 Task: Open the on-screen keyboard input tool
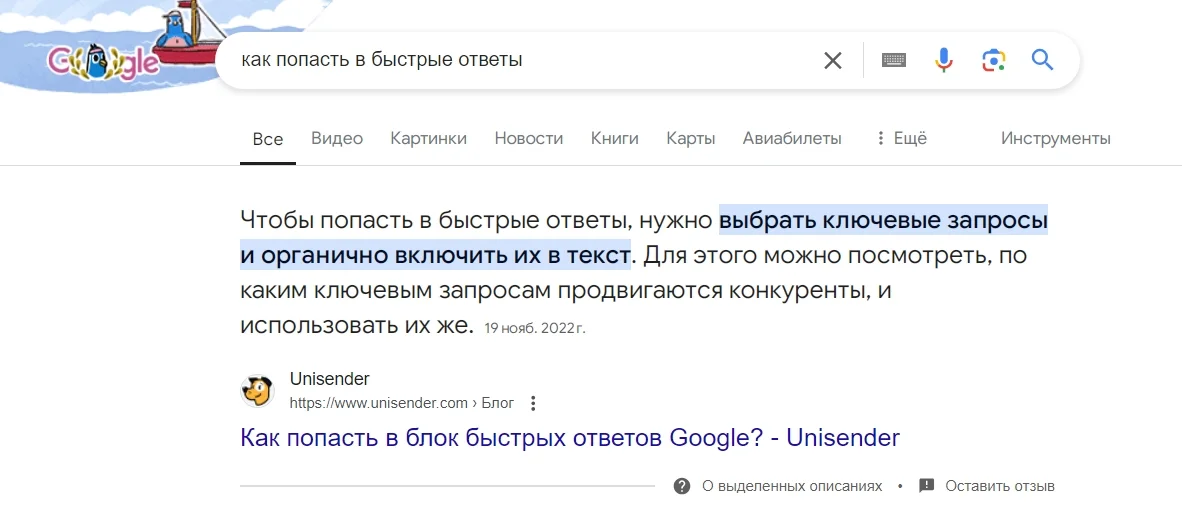(894, 61)
